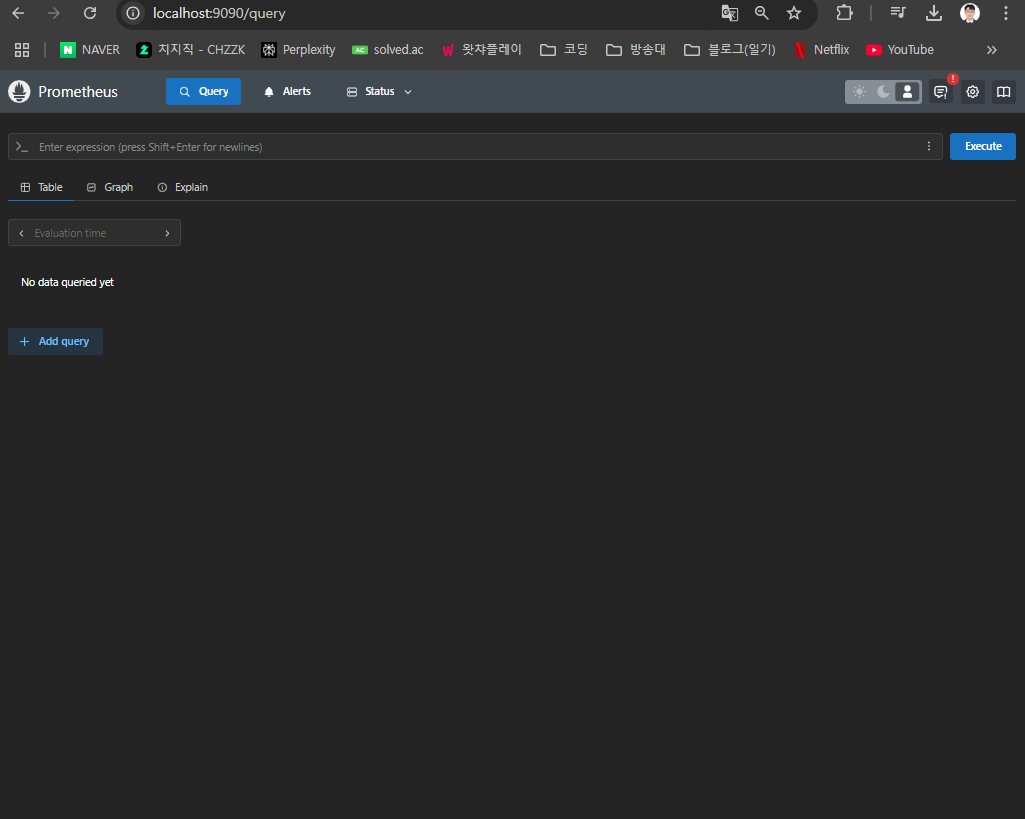This screenshot has height=819, width=1025.
Task: Open the expression options three-dot menu
Action: coord(929,146)
